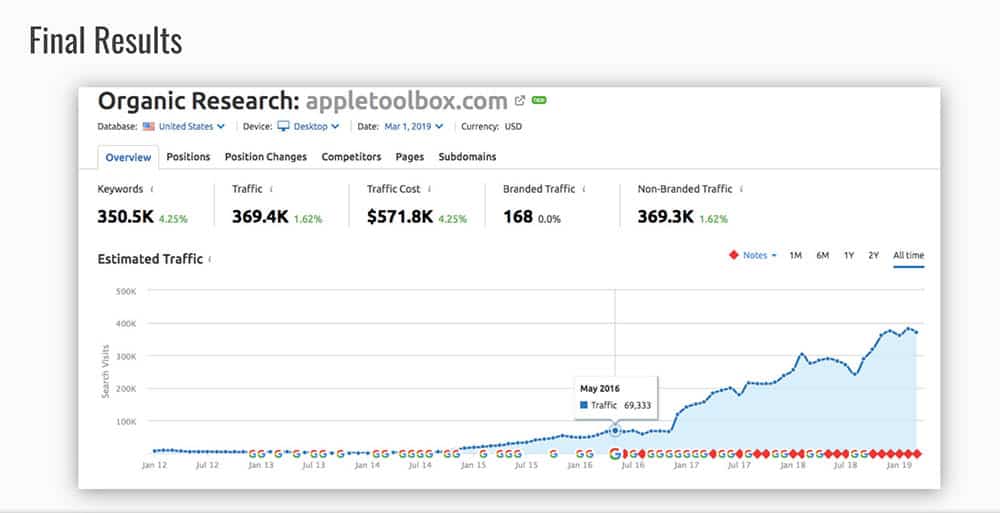
Task: Click the 300K y-axis label
Action: [x=126, y=357]
